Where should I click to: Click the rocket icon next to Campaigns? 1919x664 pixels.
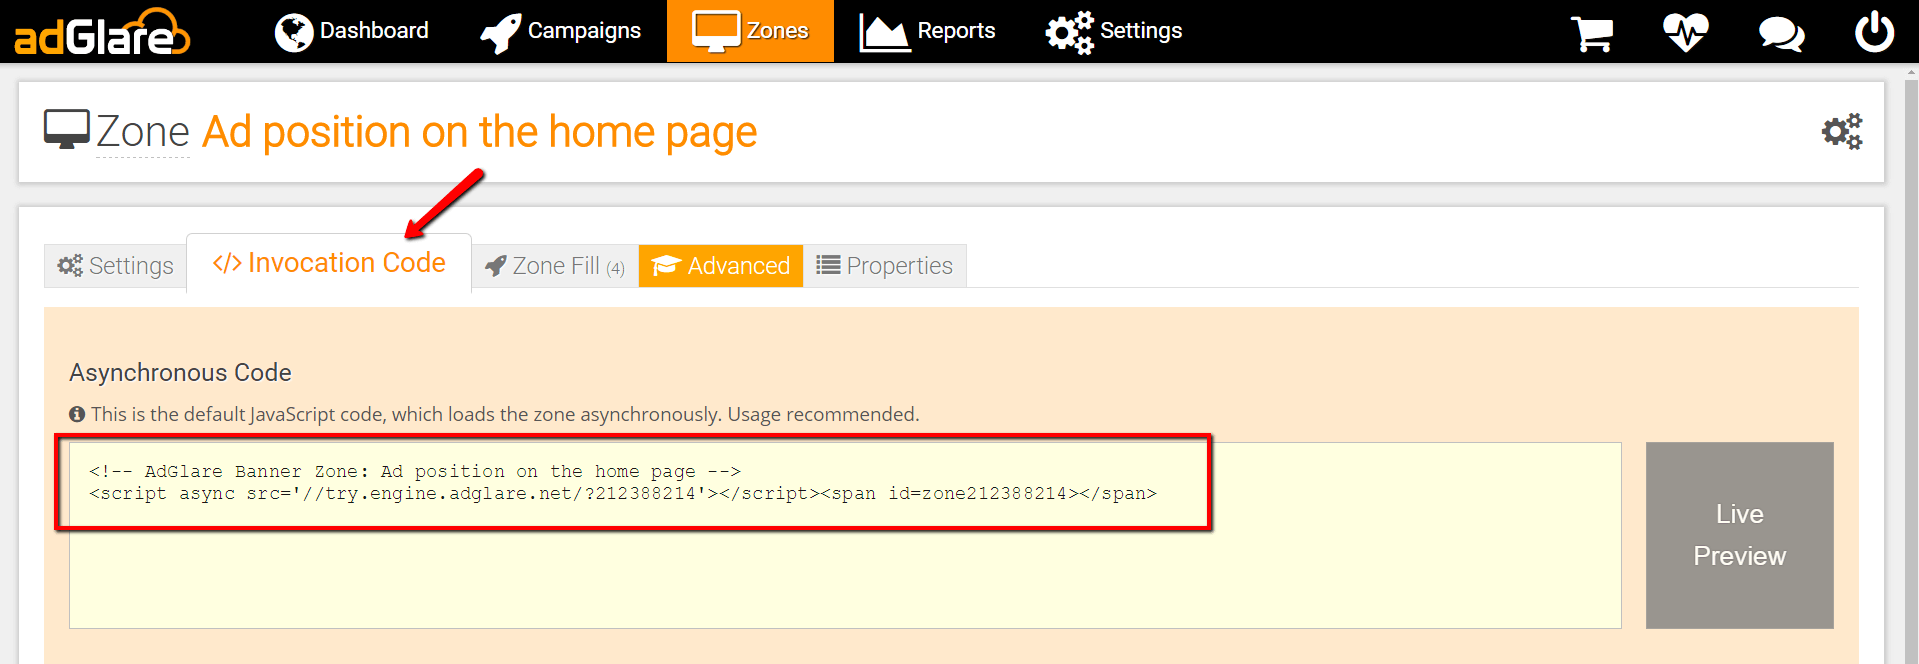[500, 34]
